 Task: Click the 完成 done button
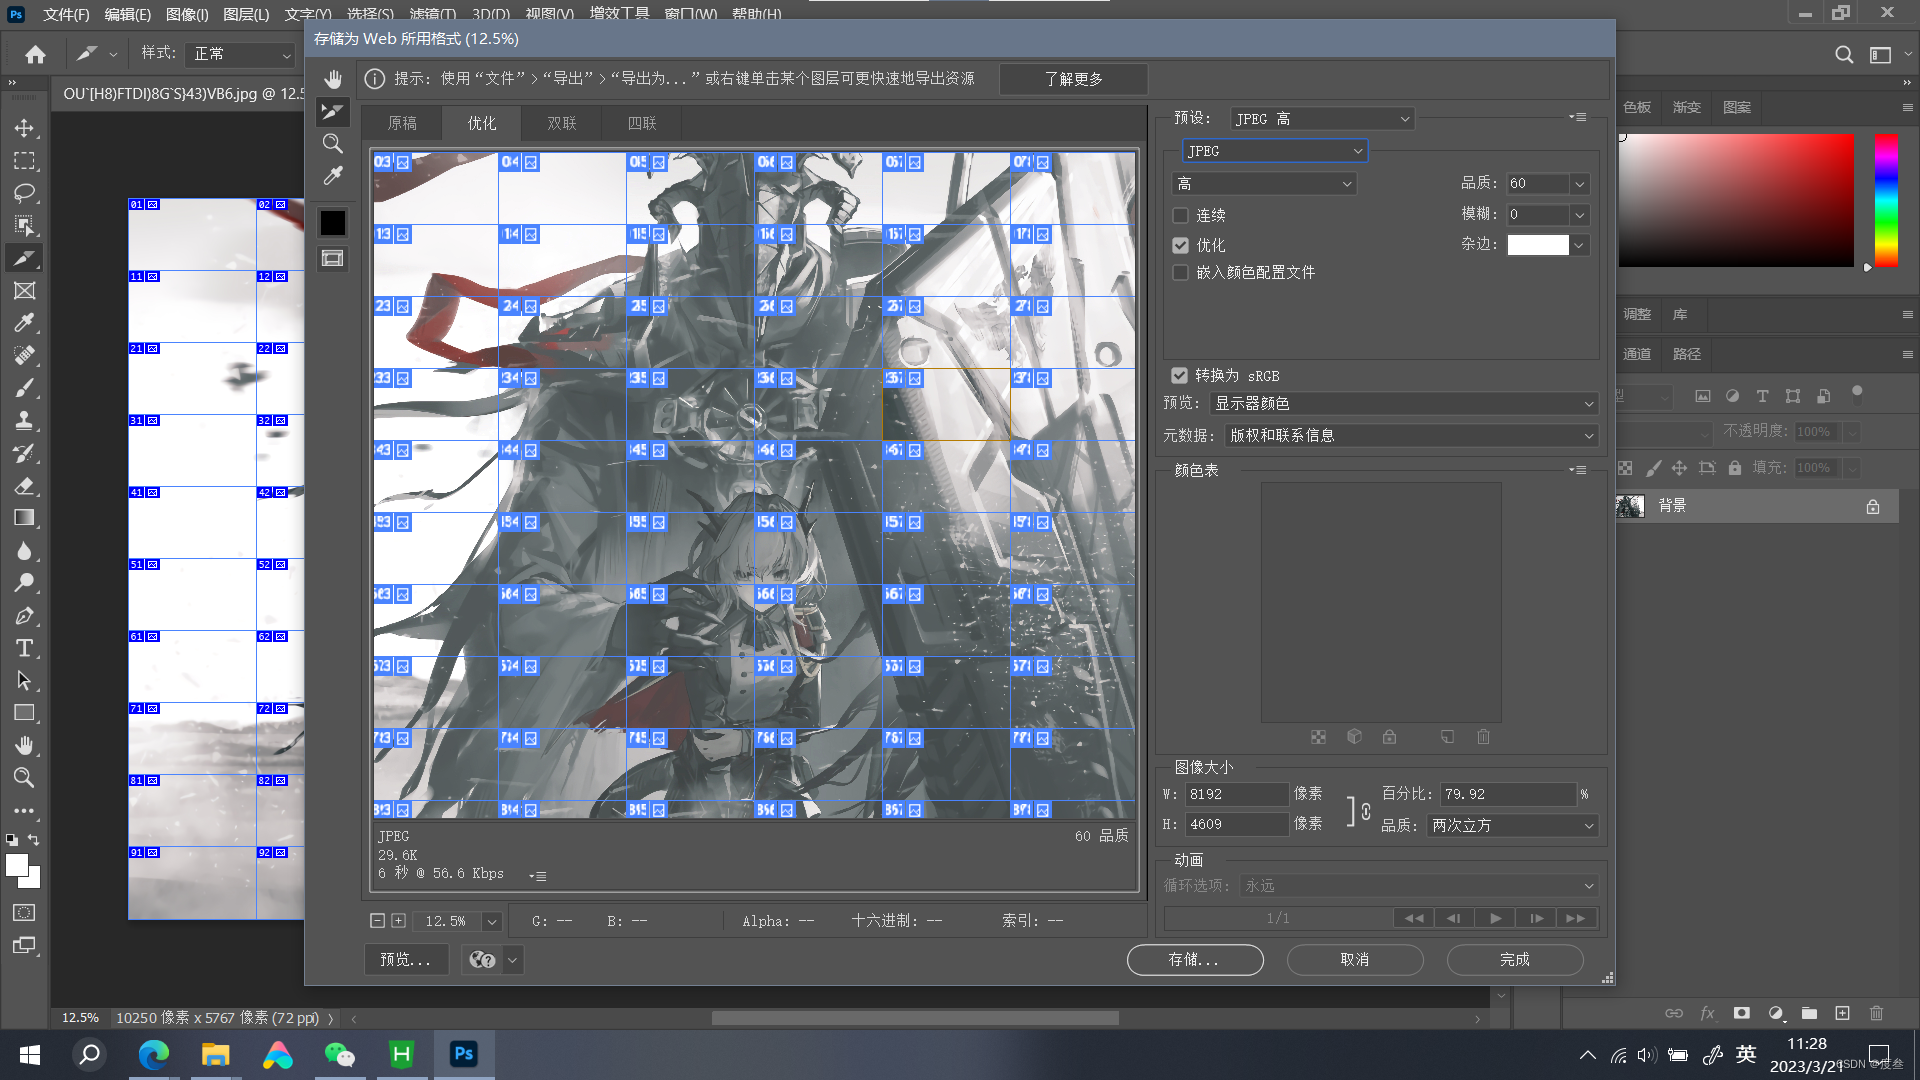point(1515,959)
